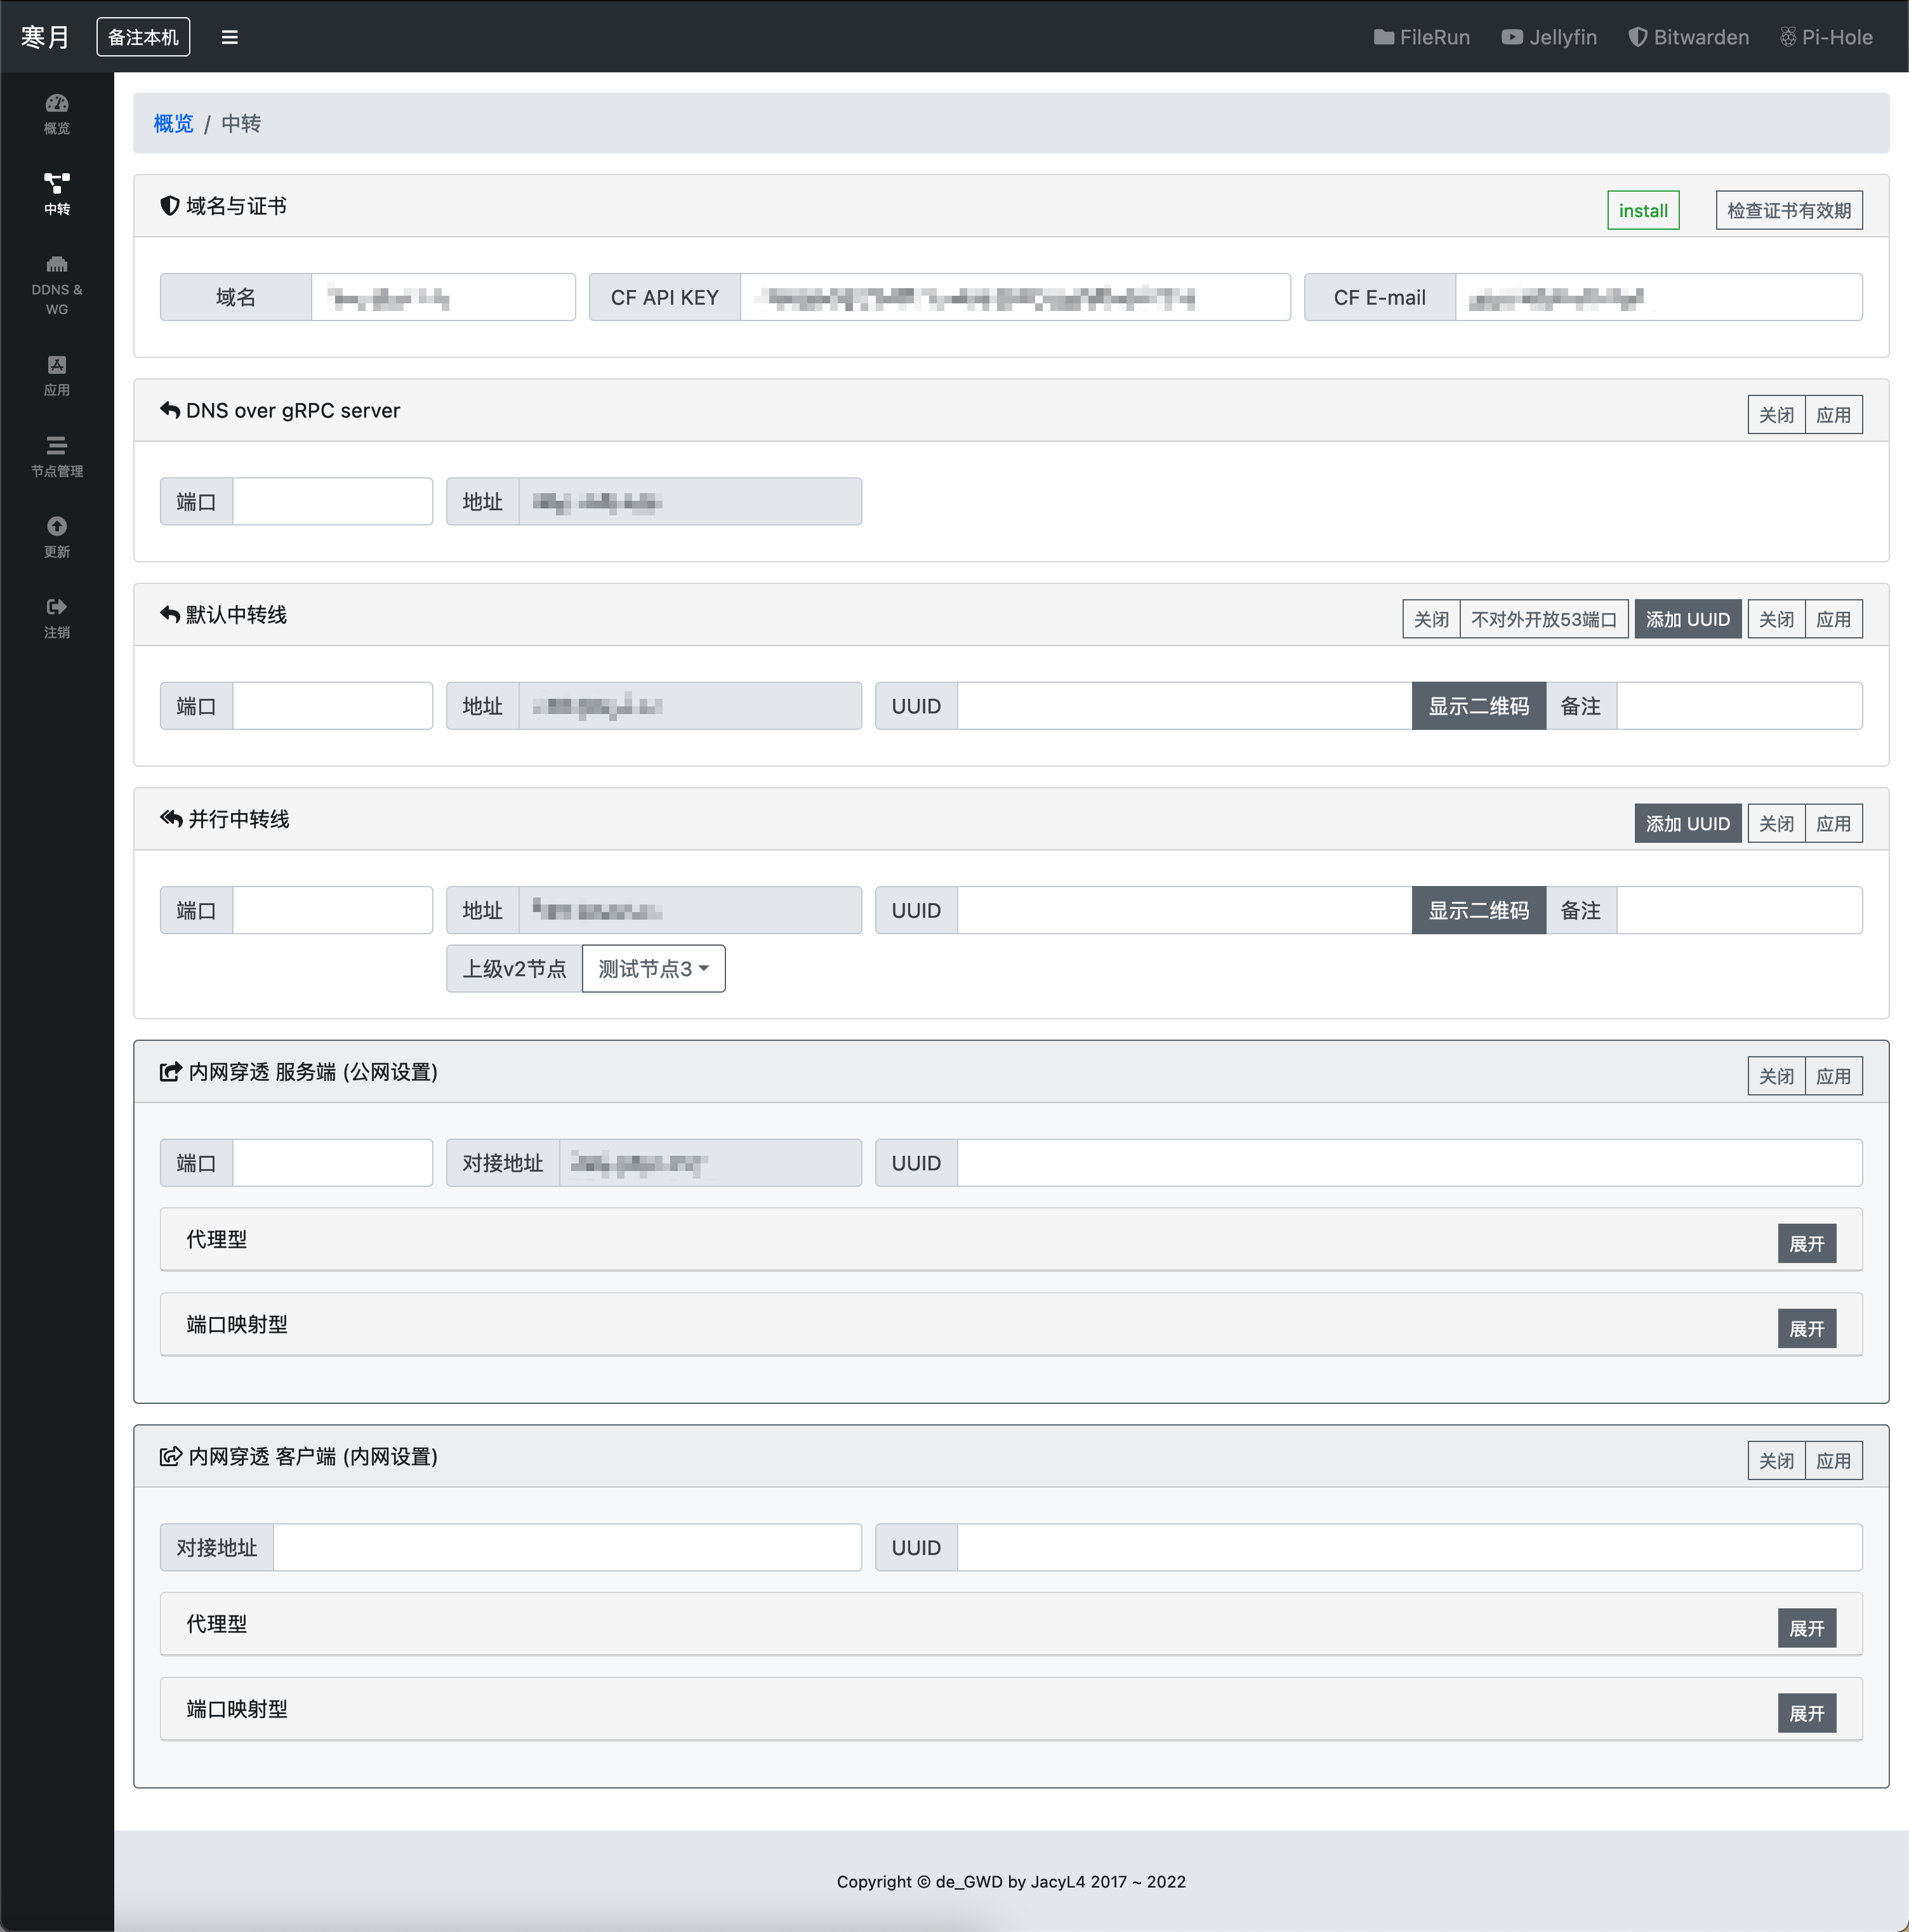Go to 节点管理 node management
The width and height of the screenshot is (1909, 1932).
pos(56,456)
